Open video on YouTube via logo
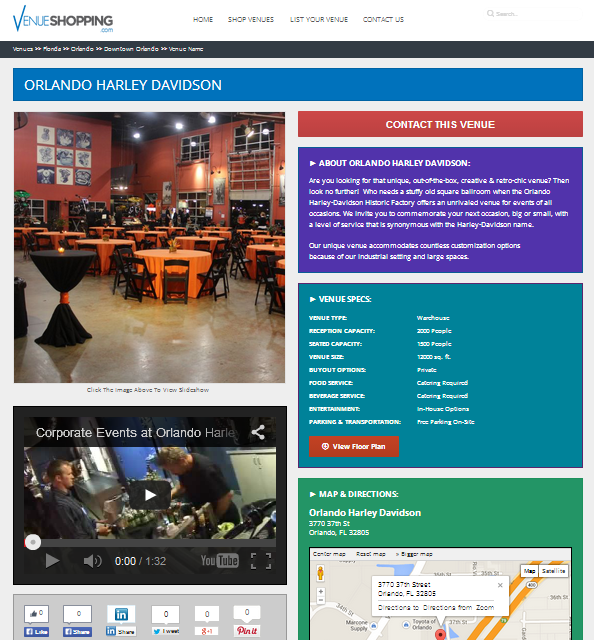Viewport: 594px width, 640px height. point(220,560)
